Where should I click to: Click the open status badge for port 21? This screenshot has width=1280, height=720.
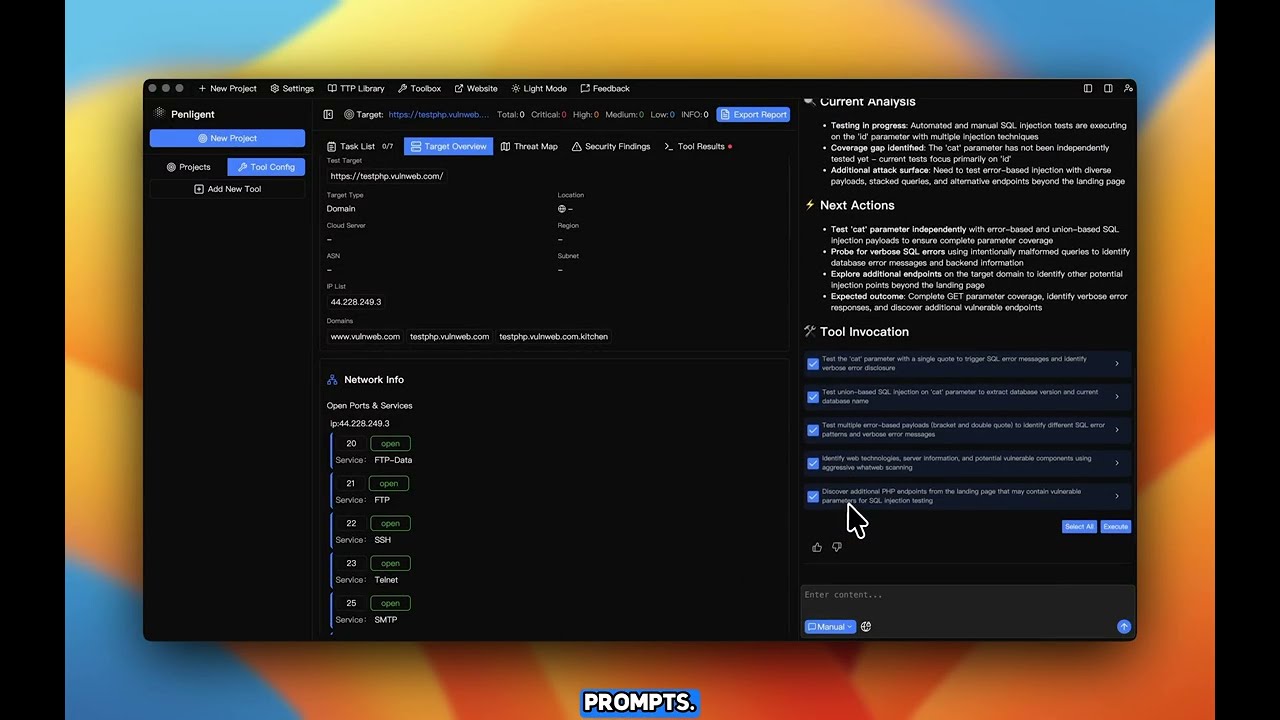pyautogui.click(x=389, y=483)
